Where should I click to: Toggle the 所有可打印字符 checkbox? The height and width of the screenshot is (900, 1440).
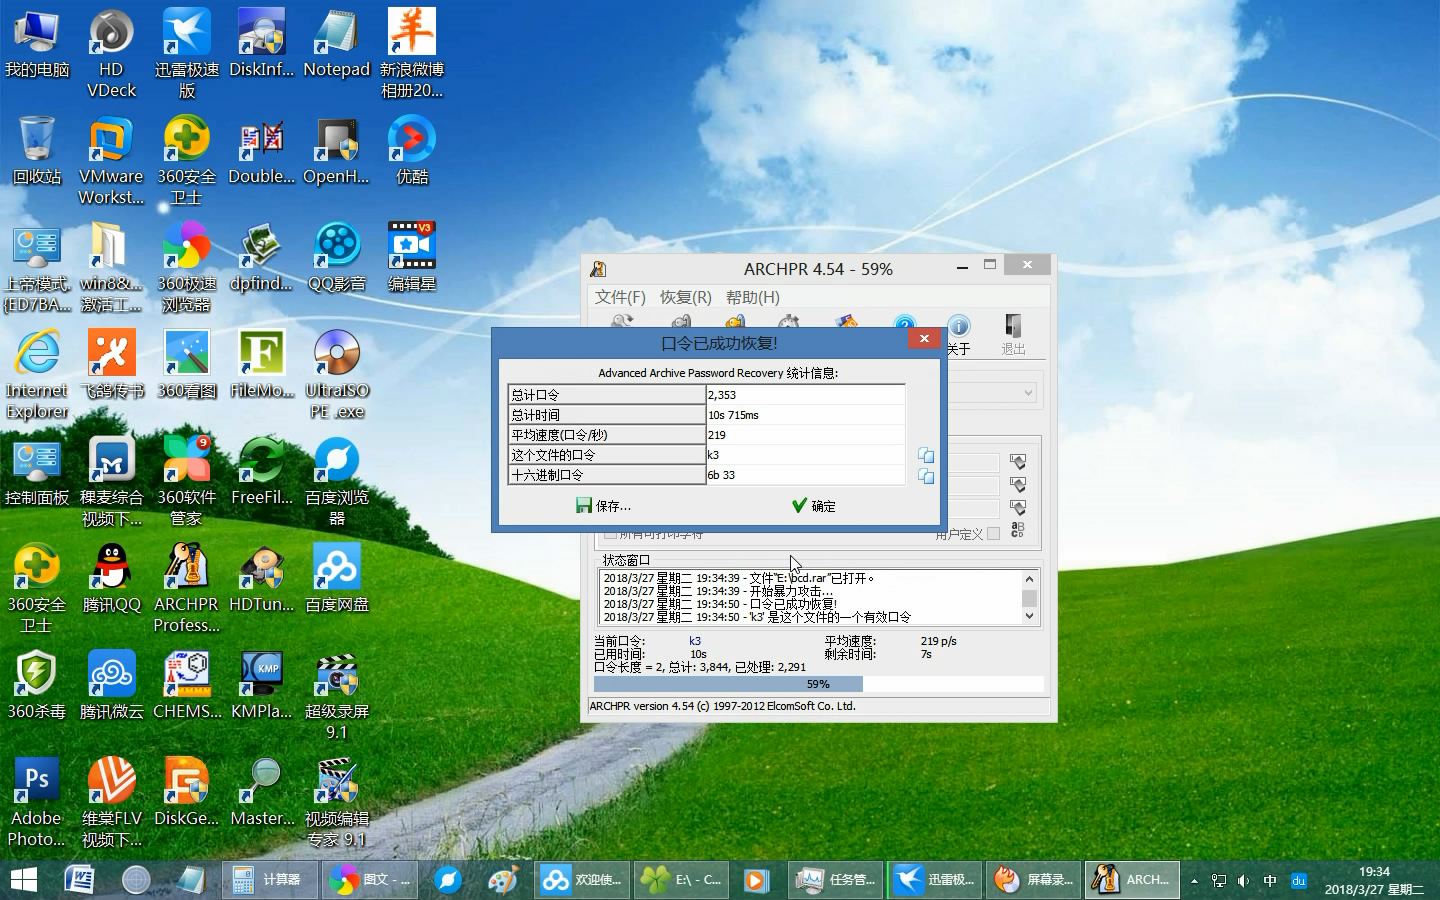point(609,535)
